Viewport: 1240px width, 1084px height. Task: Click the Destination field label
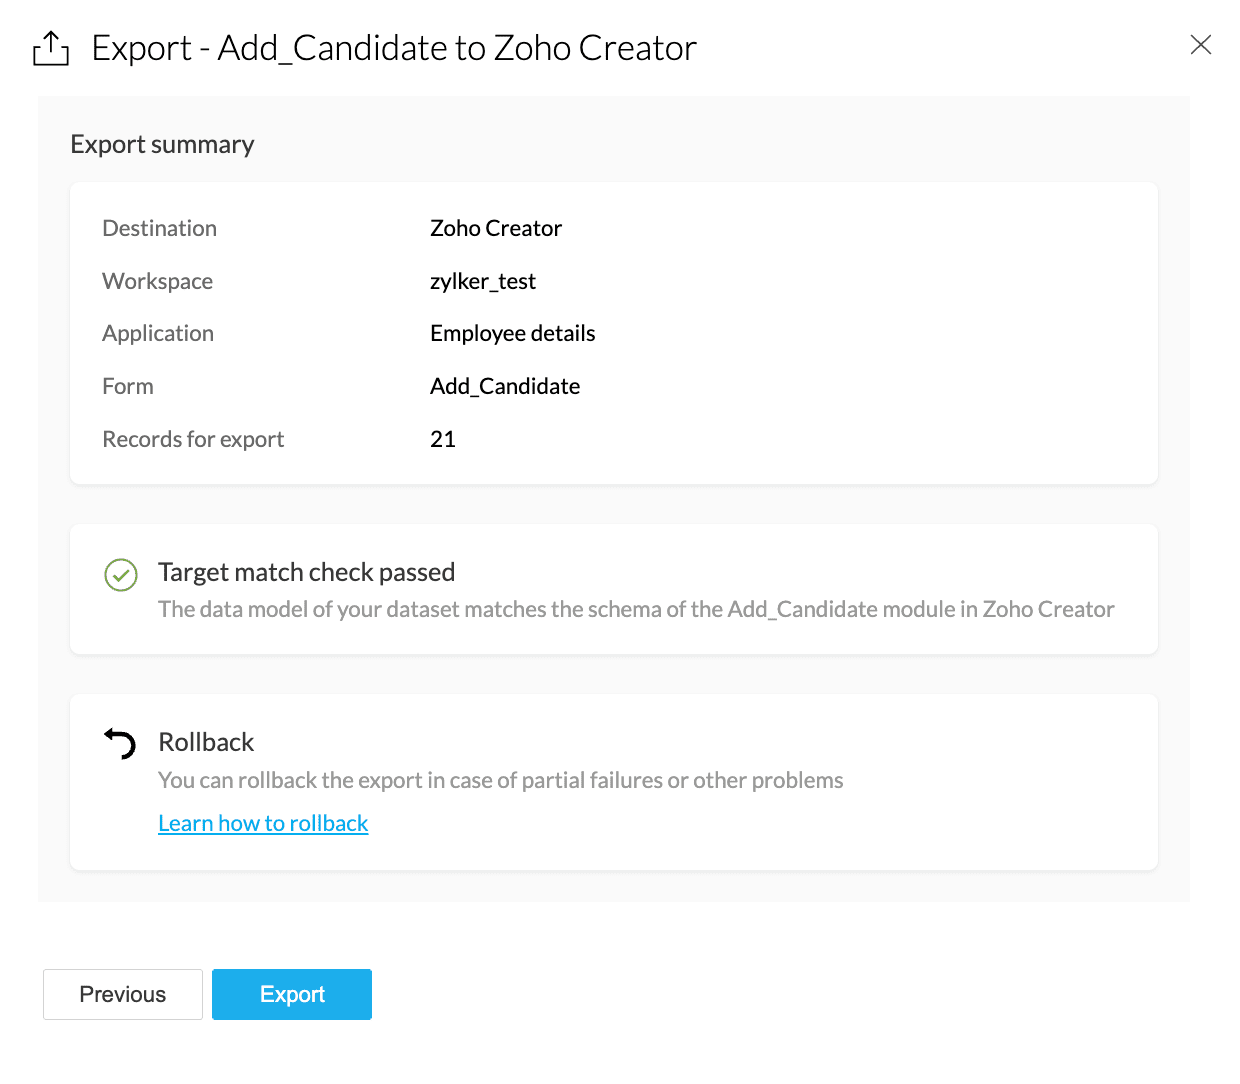click(159, 228)
